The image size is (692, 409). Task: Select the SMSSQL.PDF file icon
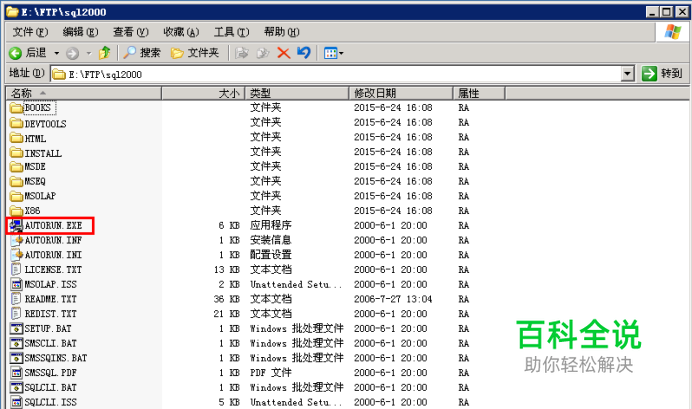[16, 373]
